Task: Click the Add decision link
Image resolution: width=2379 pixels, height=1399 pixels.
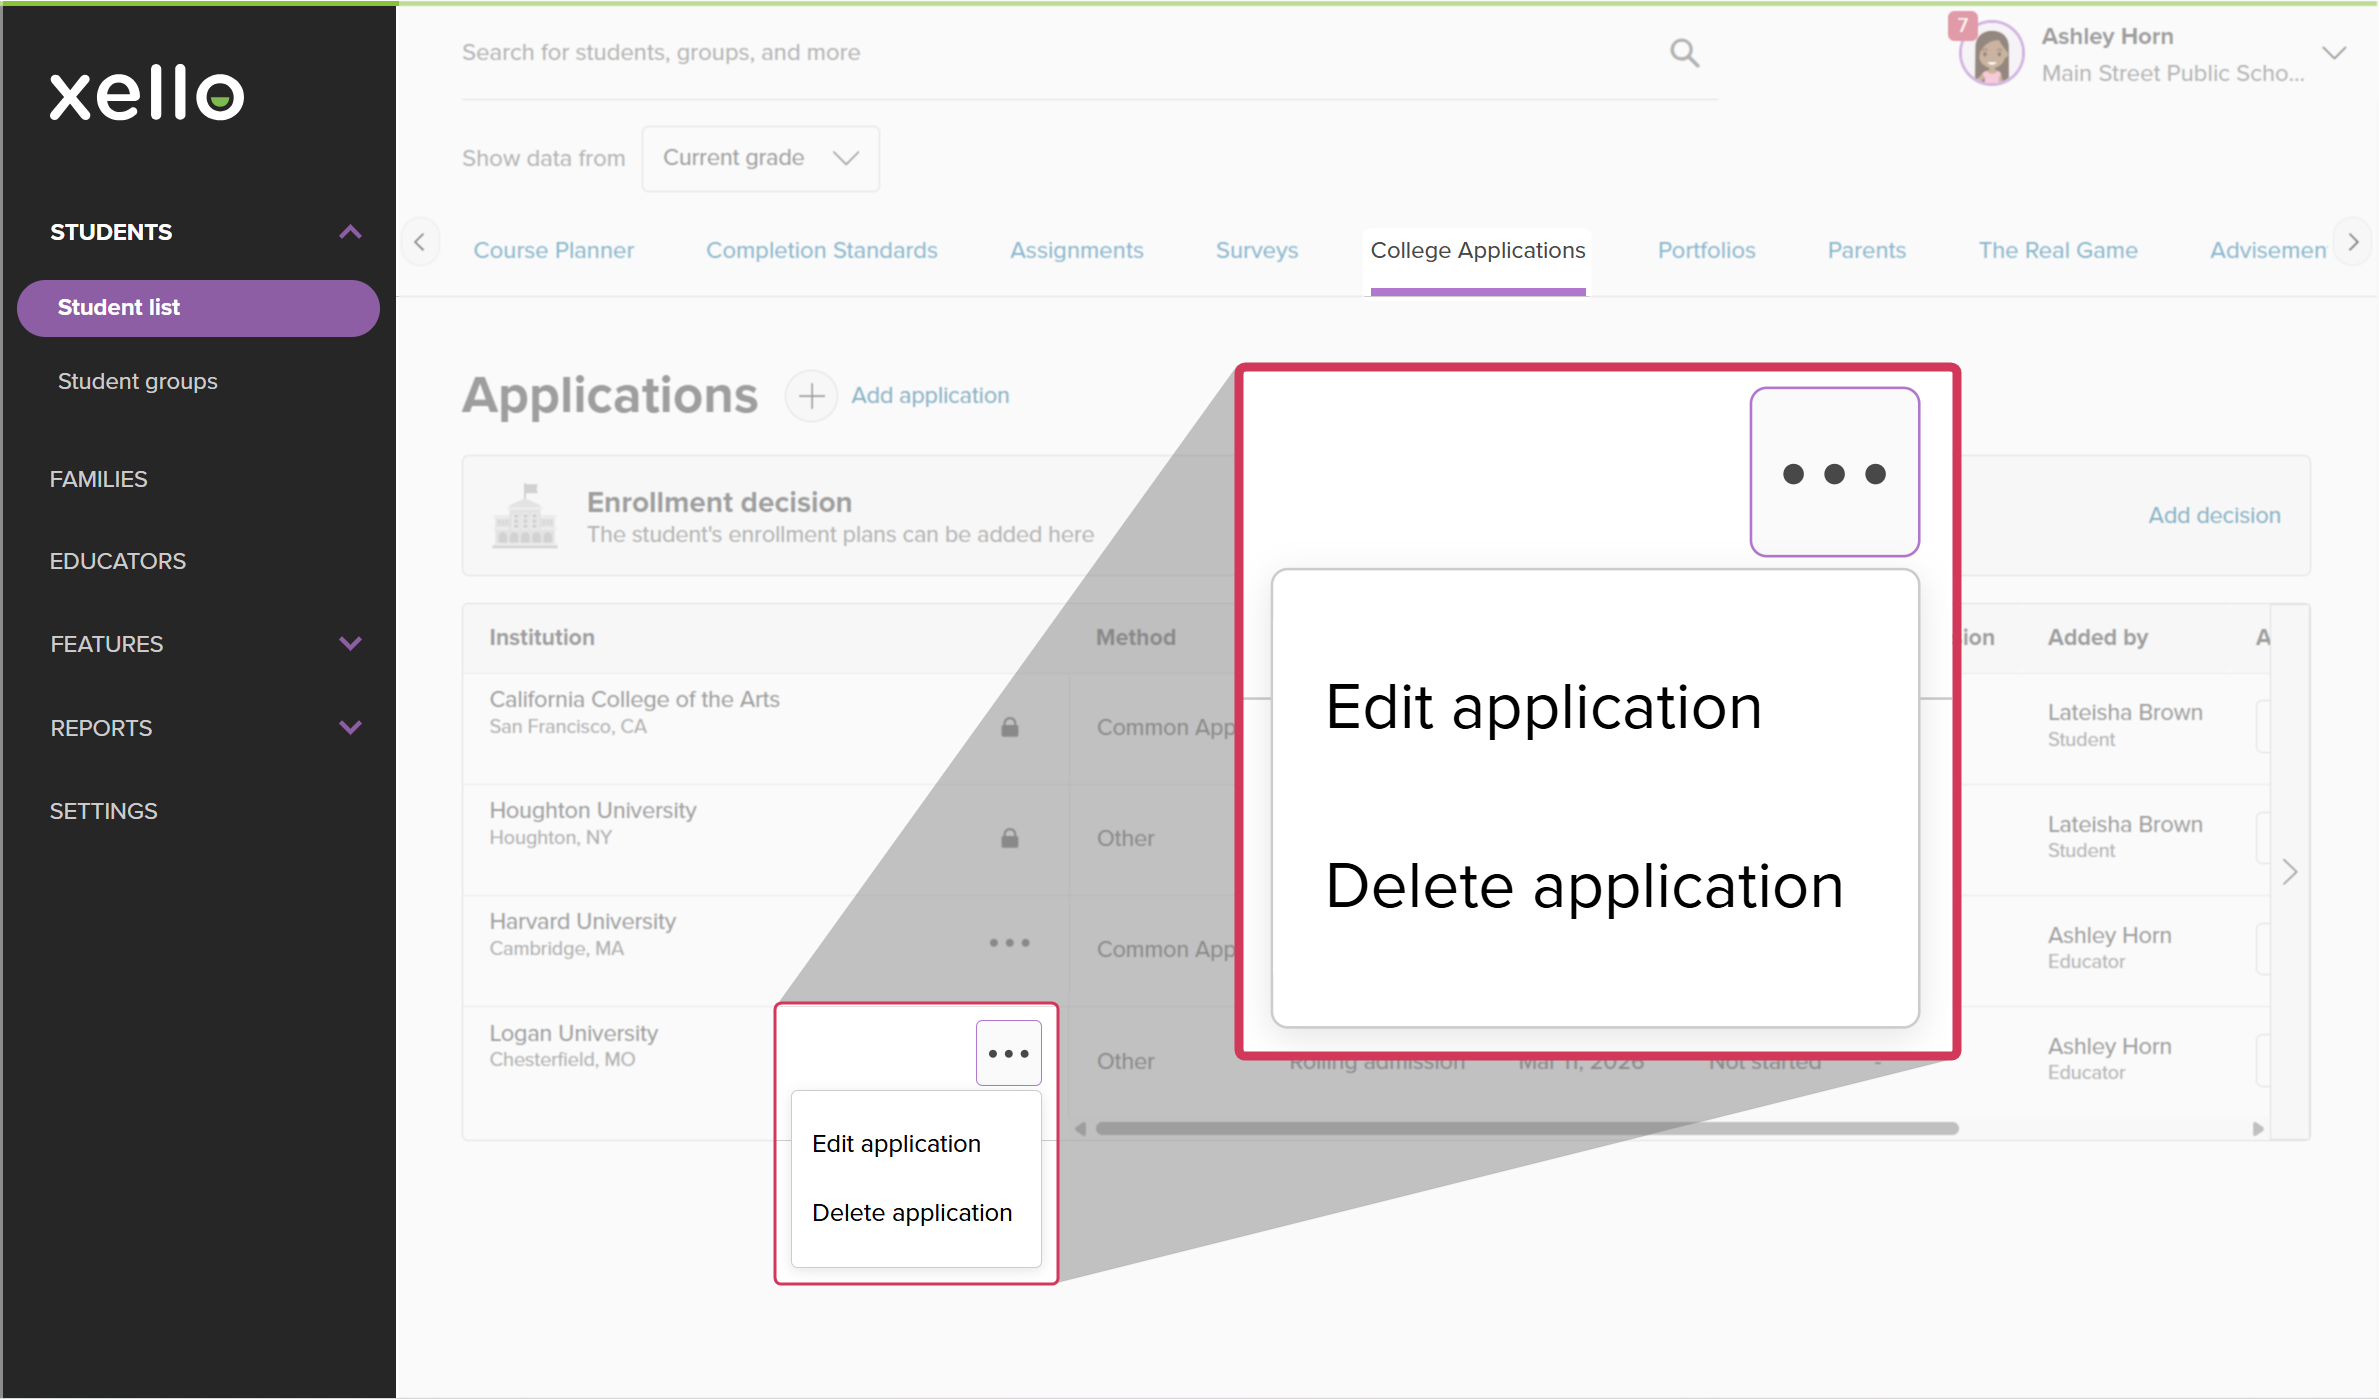Action: pyautogui.click(x=2214, y=515)
